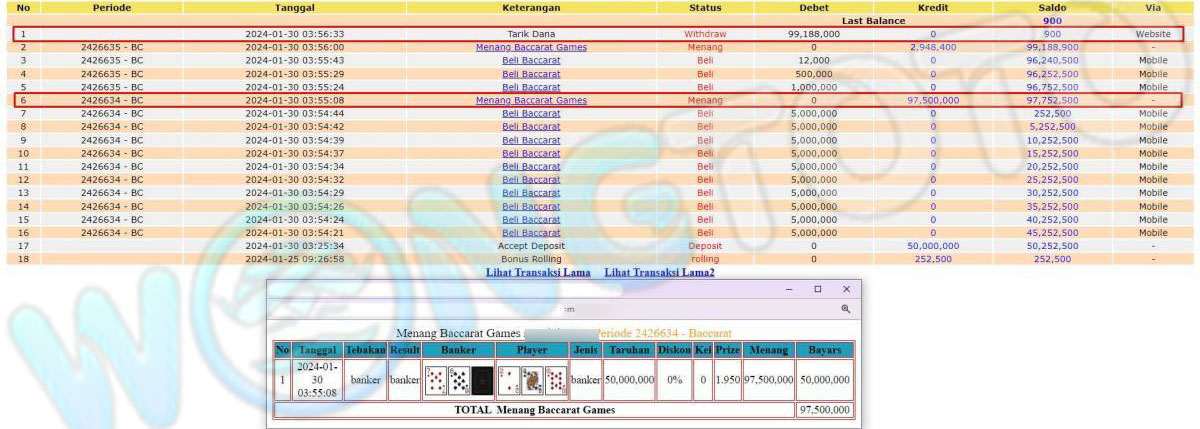Screen dimensions: 1200x429
Task: Open Lihat Transaksi Lama link
Action: point(538,272)
